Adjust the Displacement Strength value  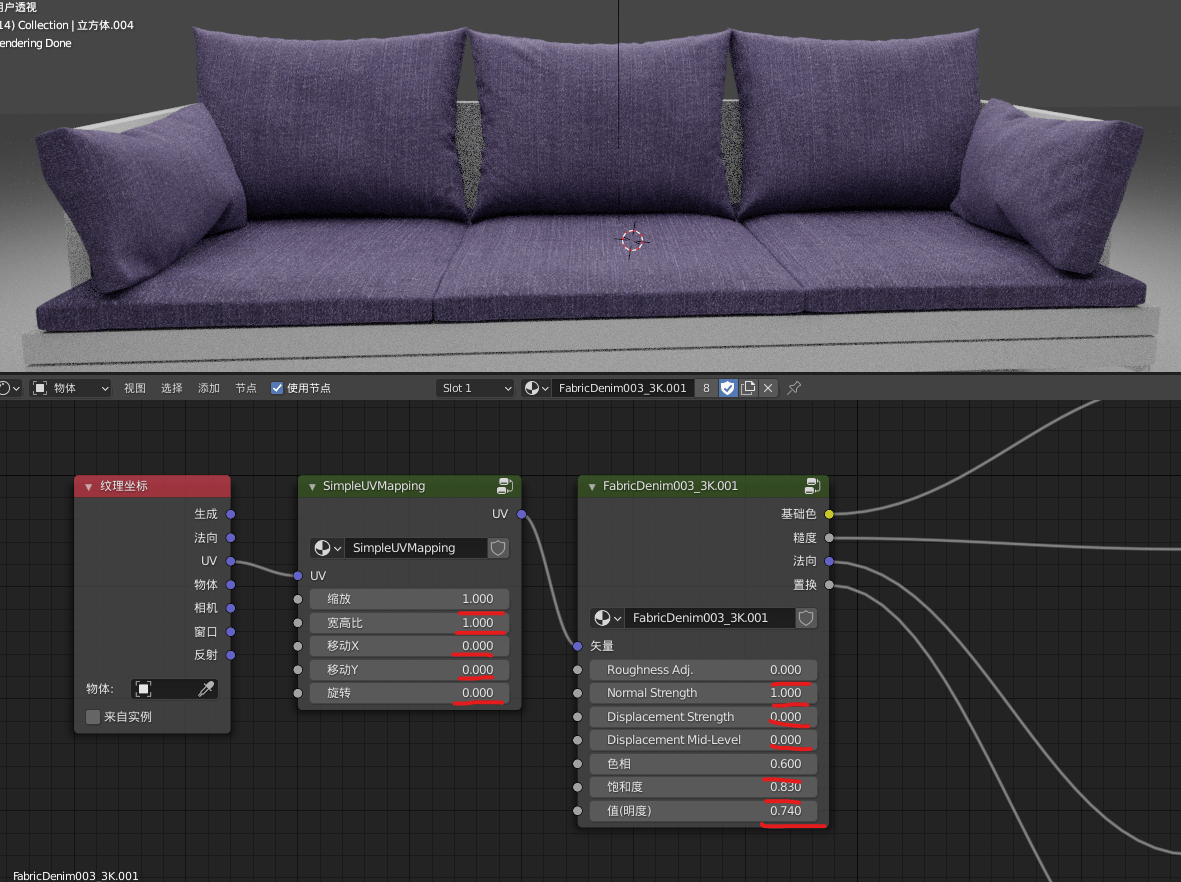coord(703,716)
